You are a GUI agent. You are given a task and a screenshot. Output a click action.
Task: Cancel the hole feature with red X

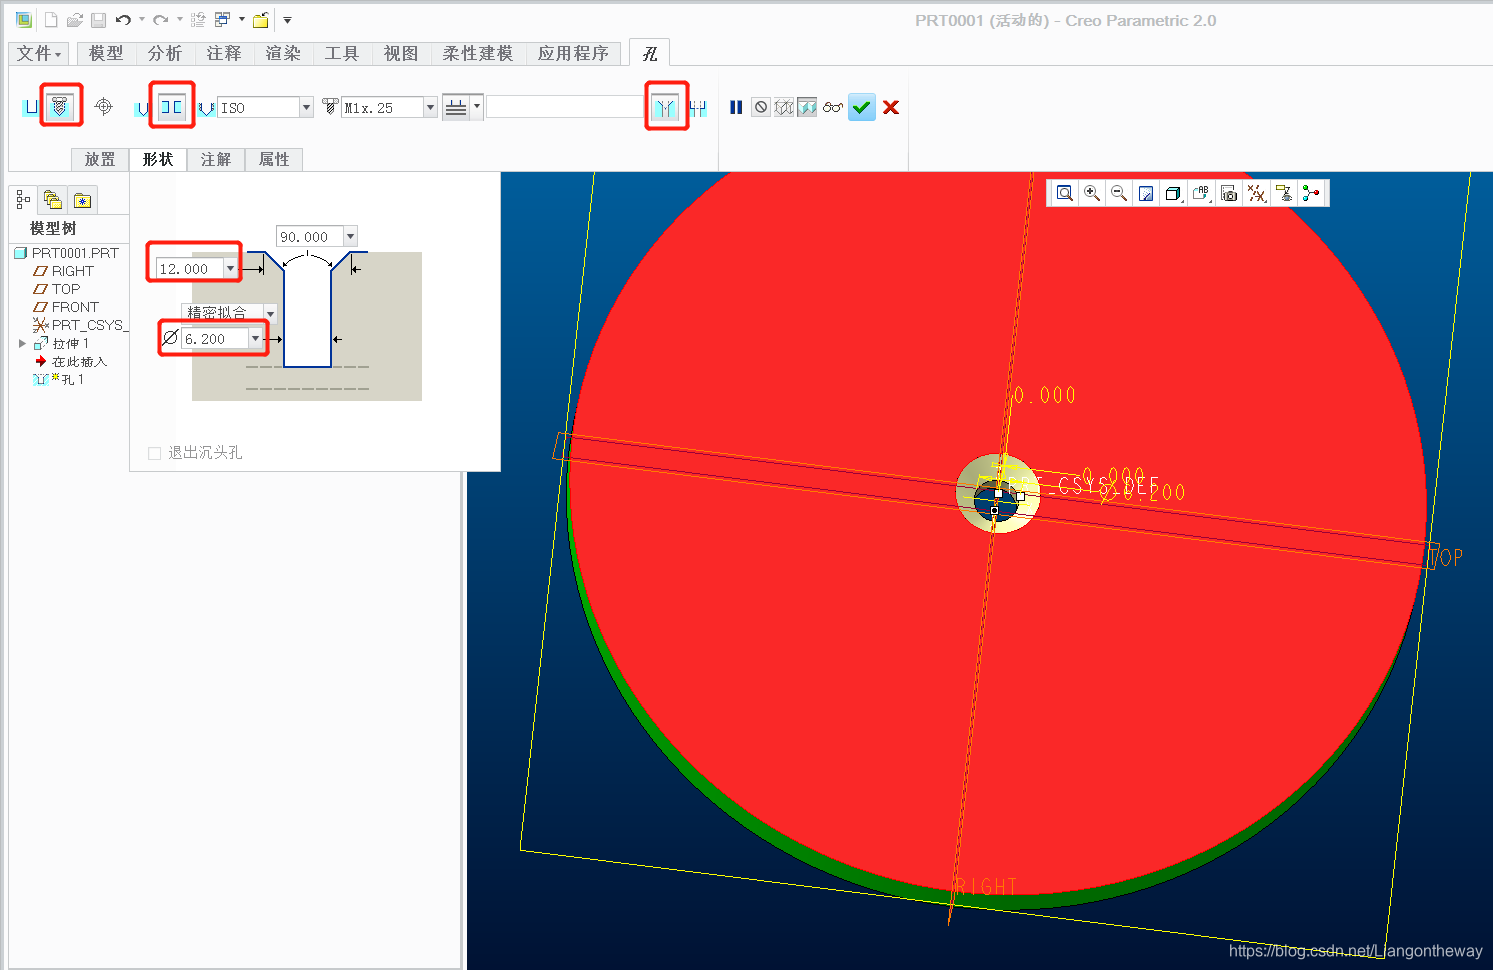(x=891, y=107)
